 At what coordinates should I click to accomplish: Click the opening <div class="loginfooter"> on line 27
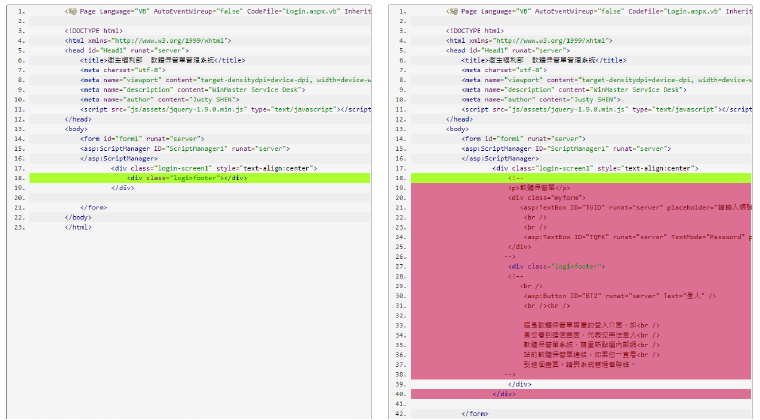coord(556,266)
